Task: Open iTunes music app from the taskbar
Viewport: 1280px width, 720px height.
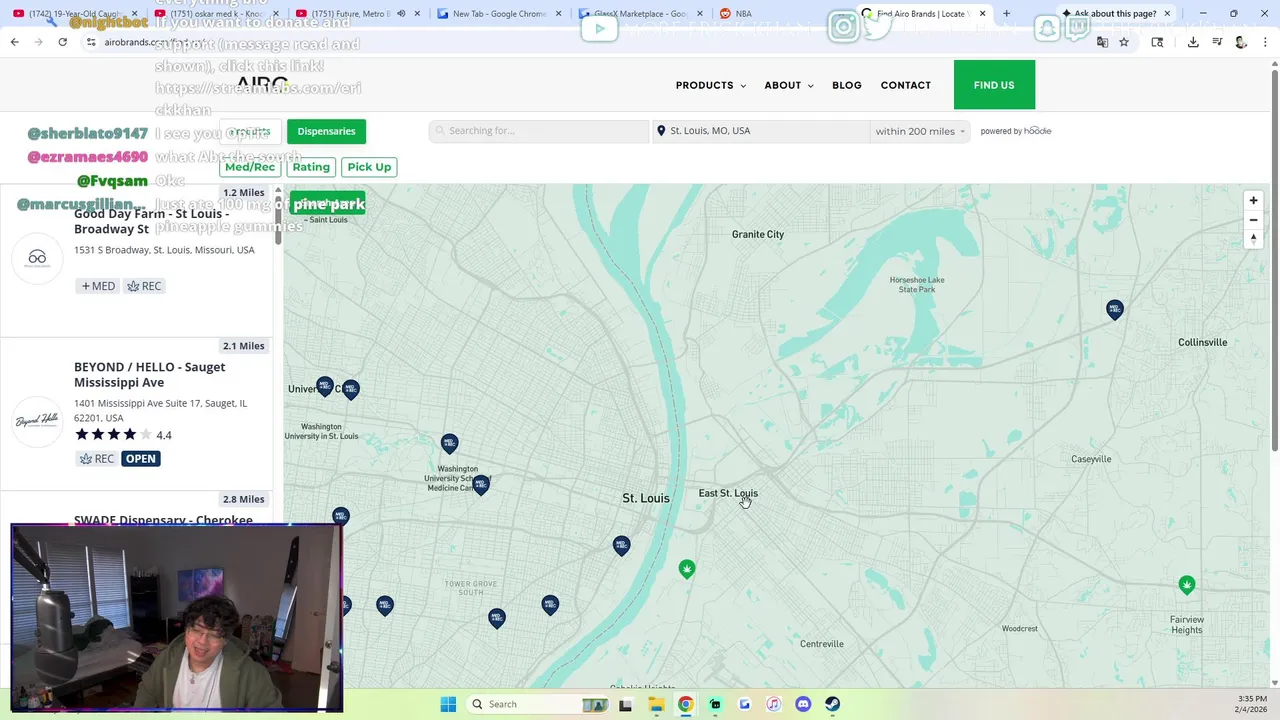Action: 773,704
